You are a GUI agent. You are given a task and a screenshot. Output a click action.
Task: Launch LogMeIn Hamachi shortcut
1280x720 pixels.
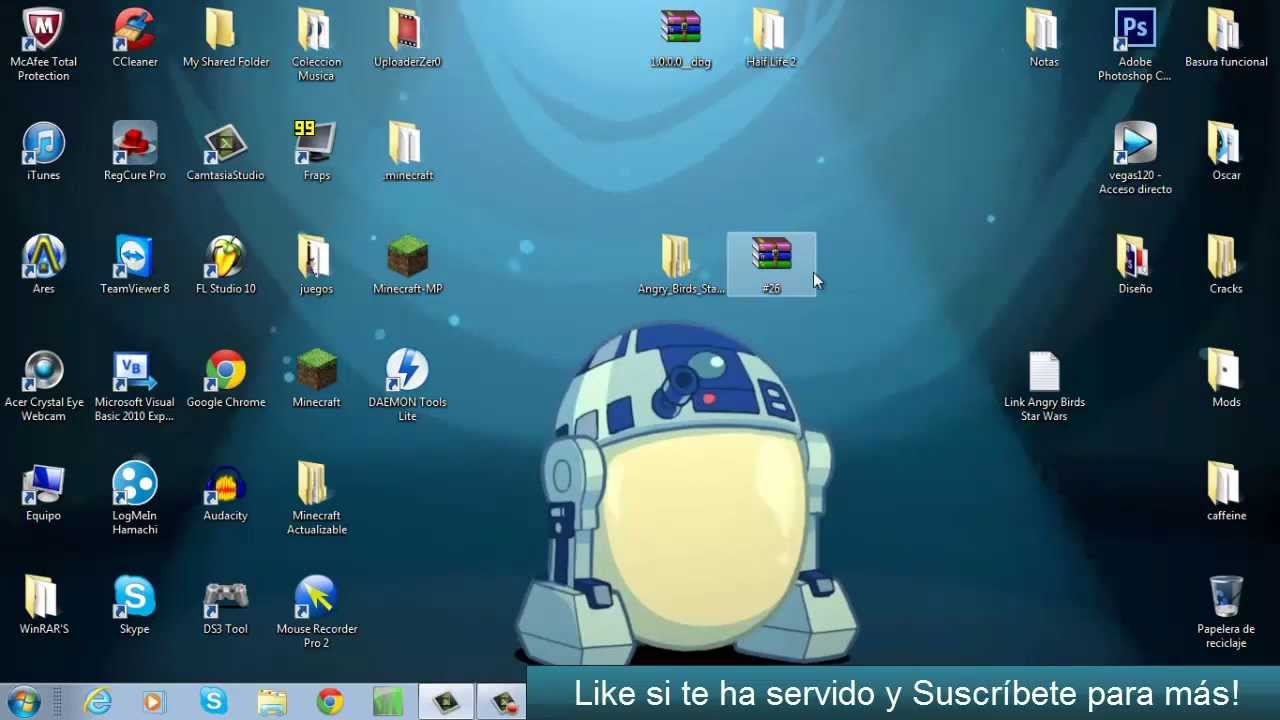point(135,499)
